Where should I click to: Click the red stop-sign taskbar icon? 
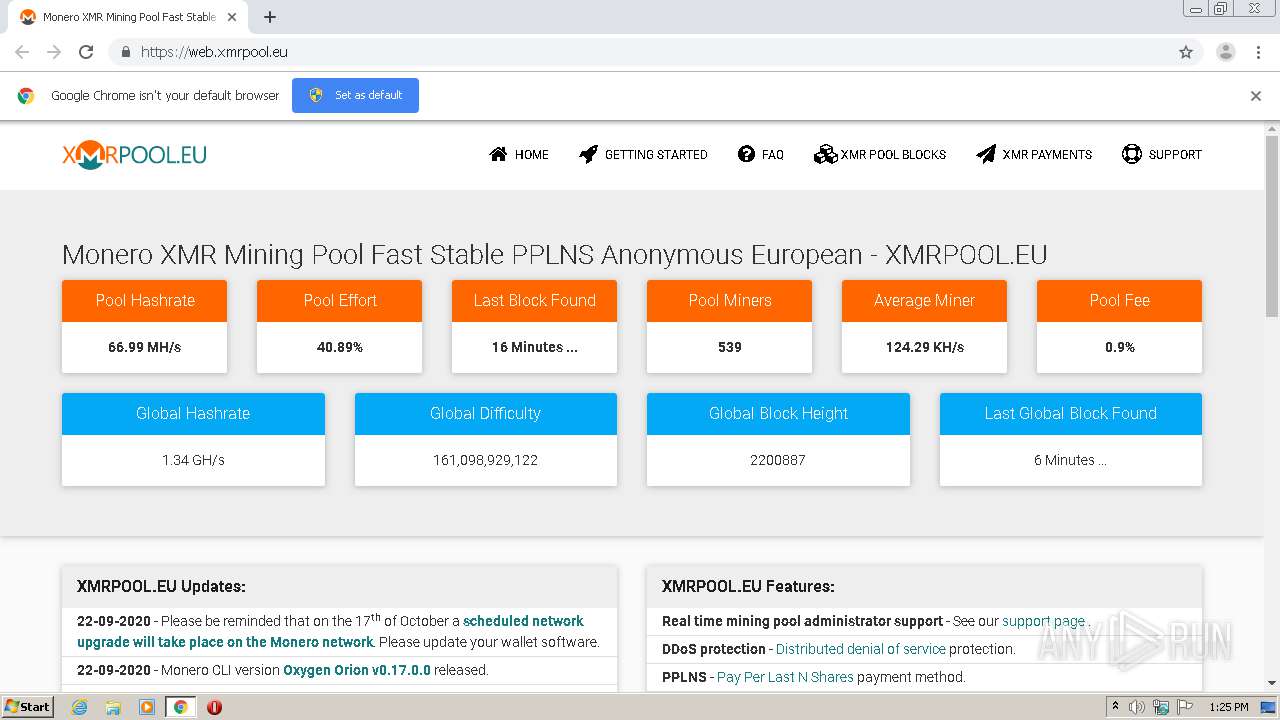click(214, 707)
